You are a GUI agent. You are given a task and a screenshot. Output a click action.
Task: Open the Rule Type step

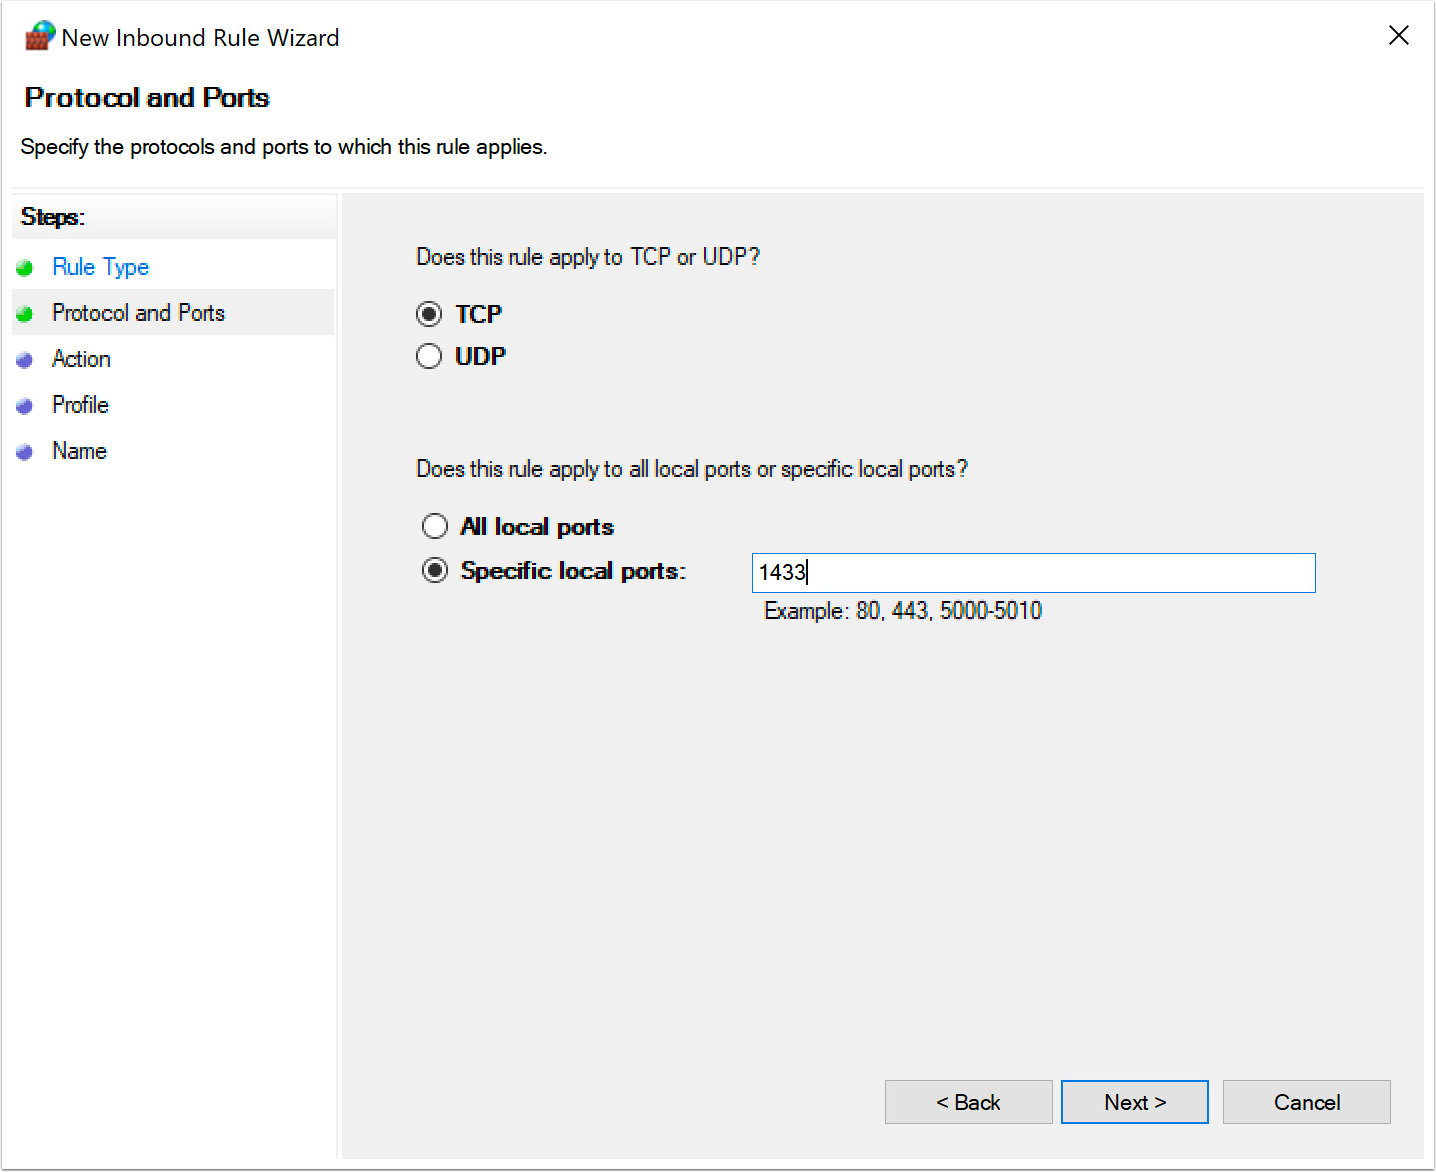pos(100,266)
